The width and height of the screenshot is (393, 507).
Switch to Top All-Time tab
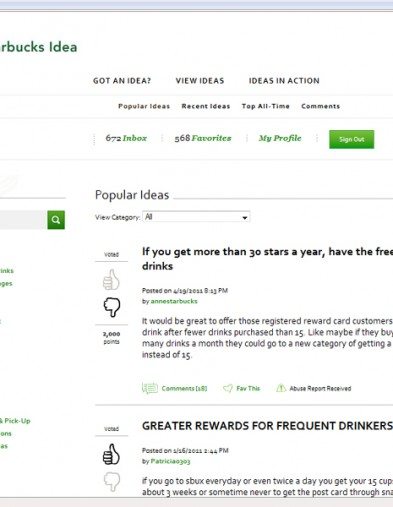click(266, 106)
